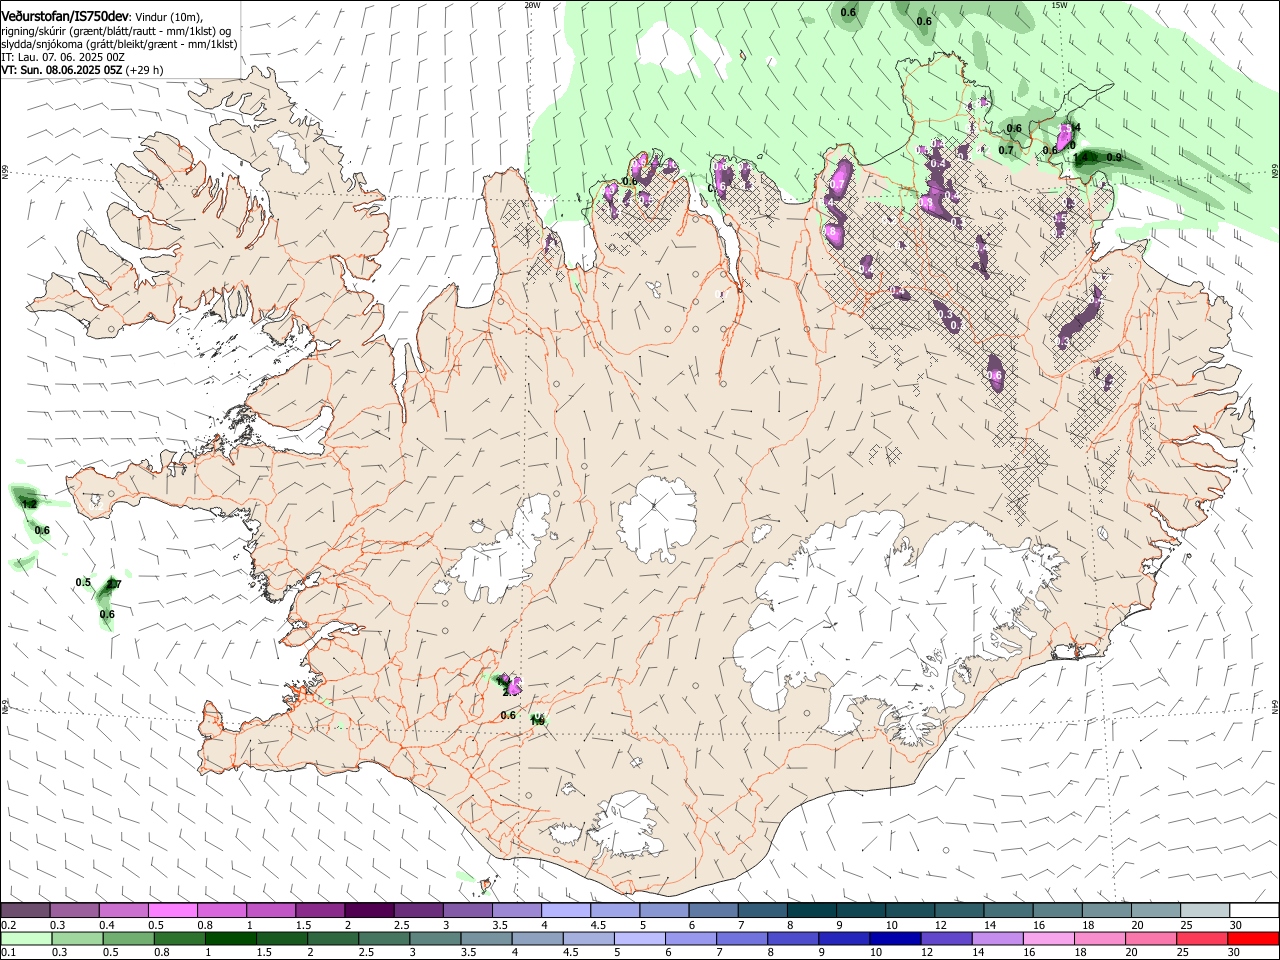Click the light pink 16–18 rain legend swatch
Image resolution: width=1280 pixels, height=960 pixels.
[1047, 939]
